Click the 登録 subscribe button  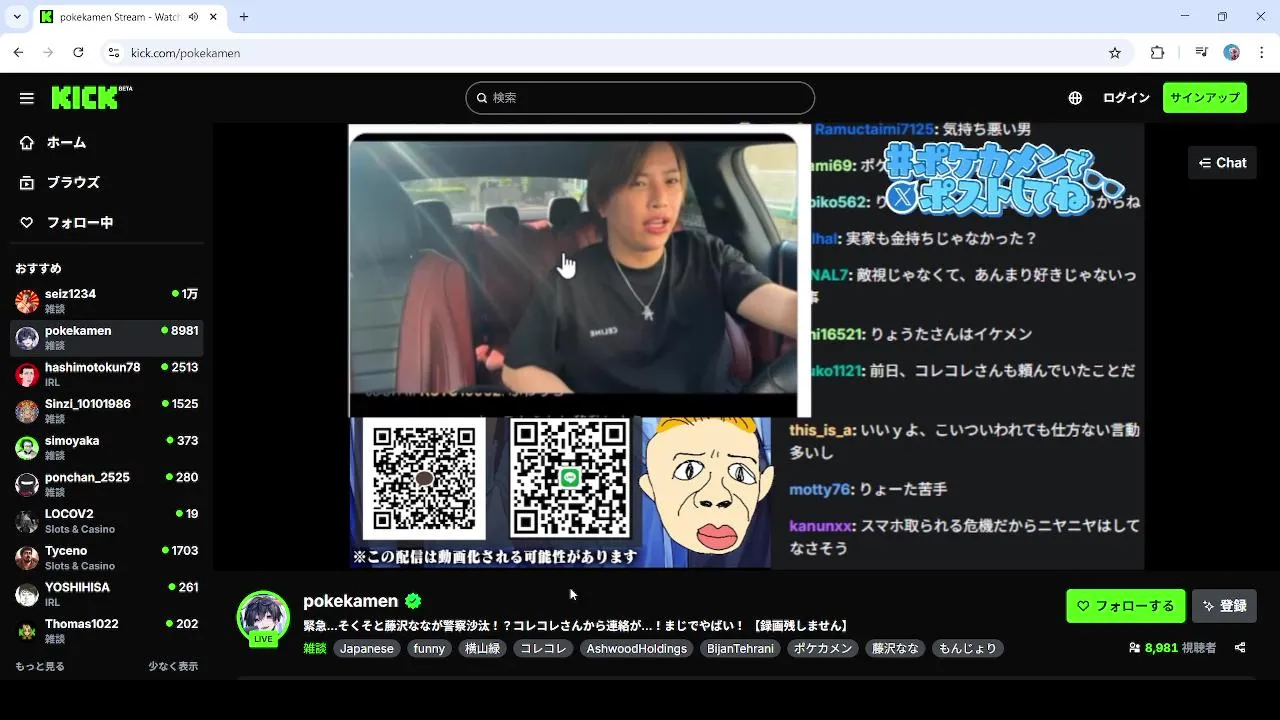(x=1224, y=606)
